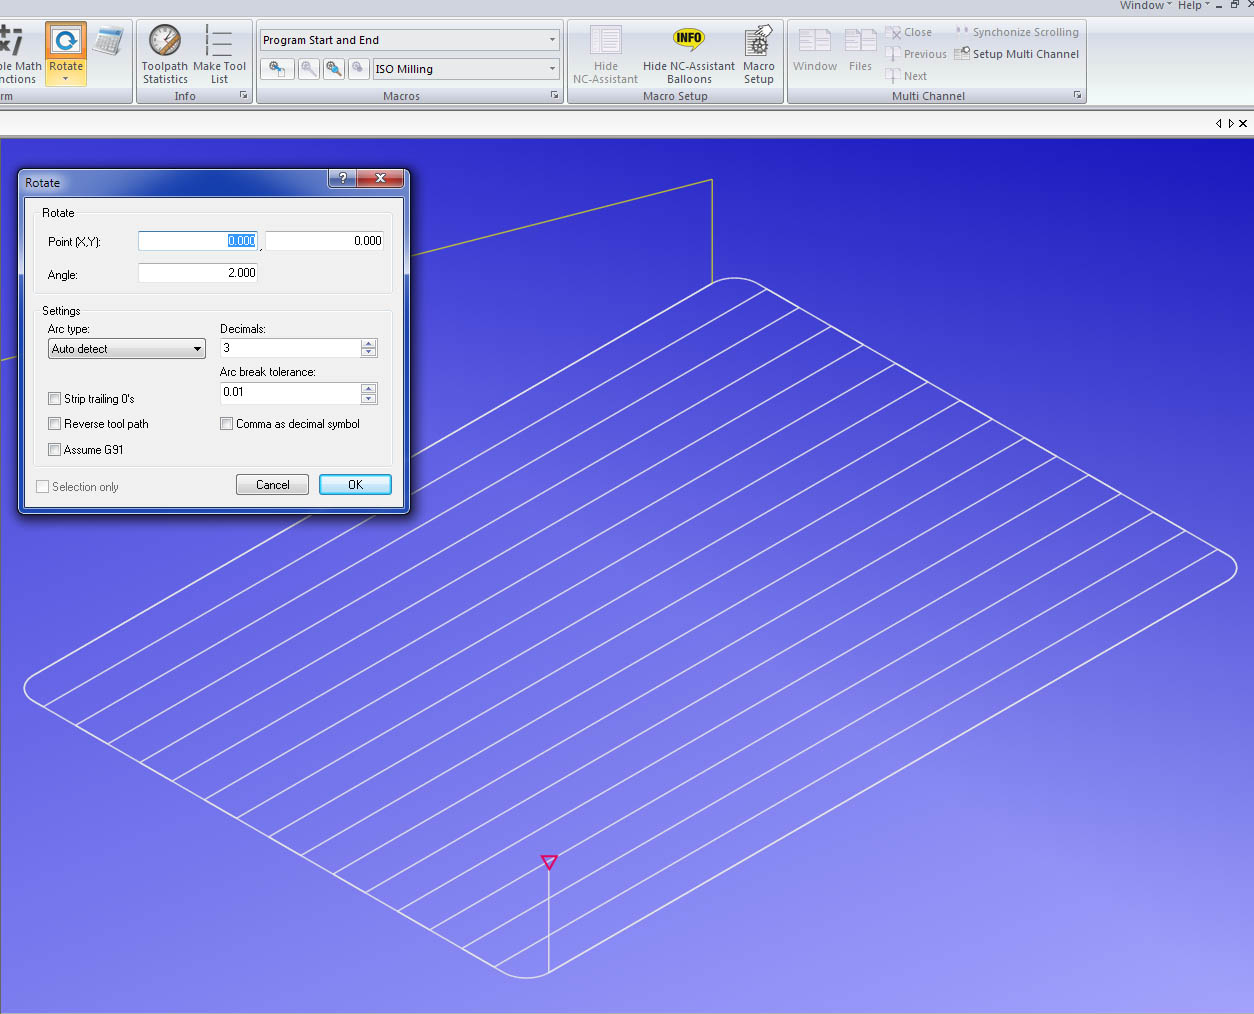The image size is (1254, 1014).
Task: Click the Rotate tool icon
Action: [66, 41]
